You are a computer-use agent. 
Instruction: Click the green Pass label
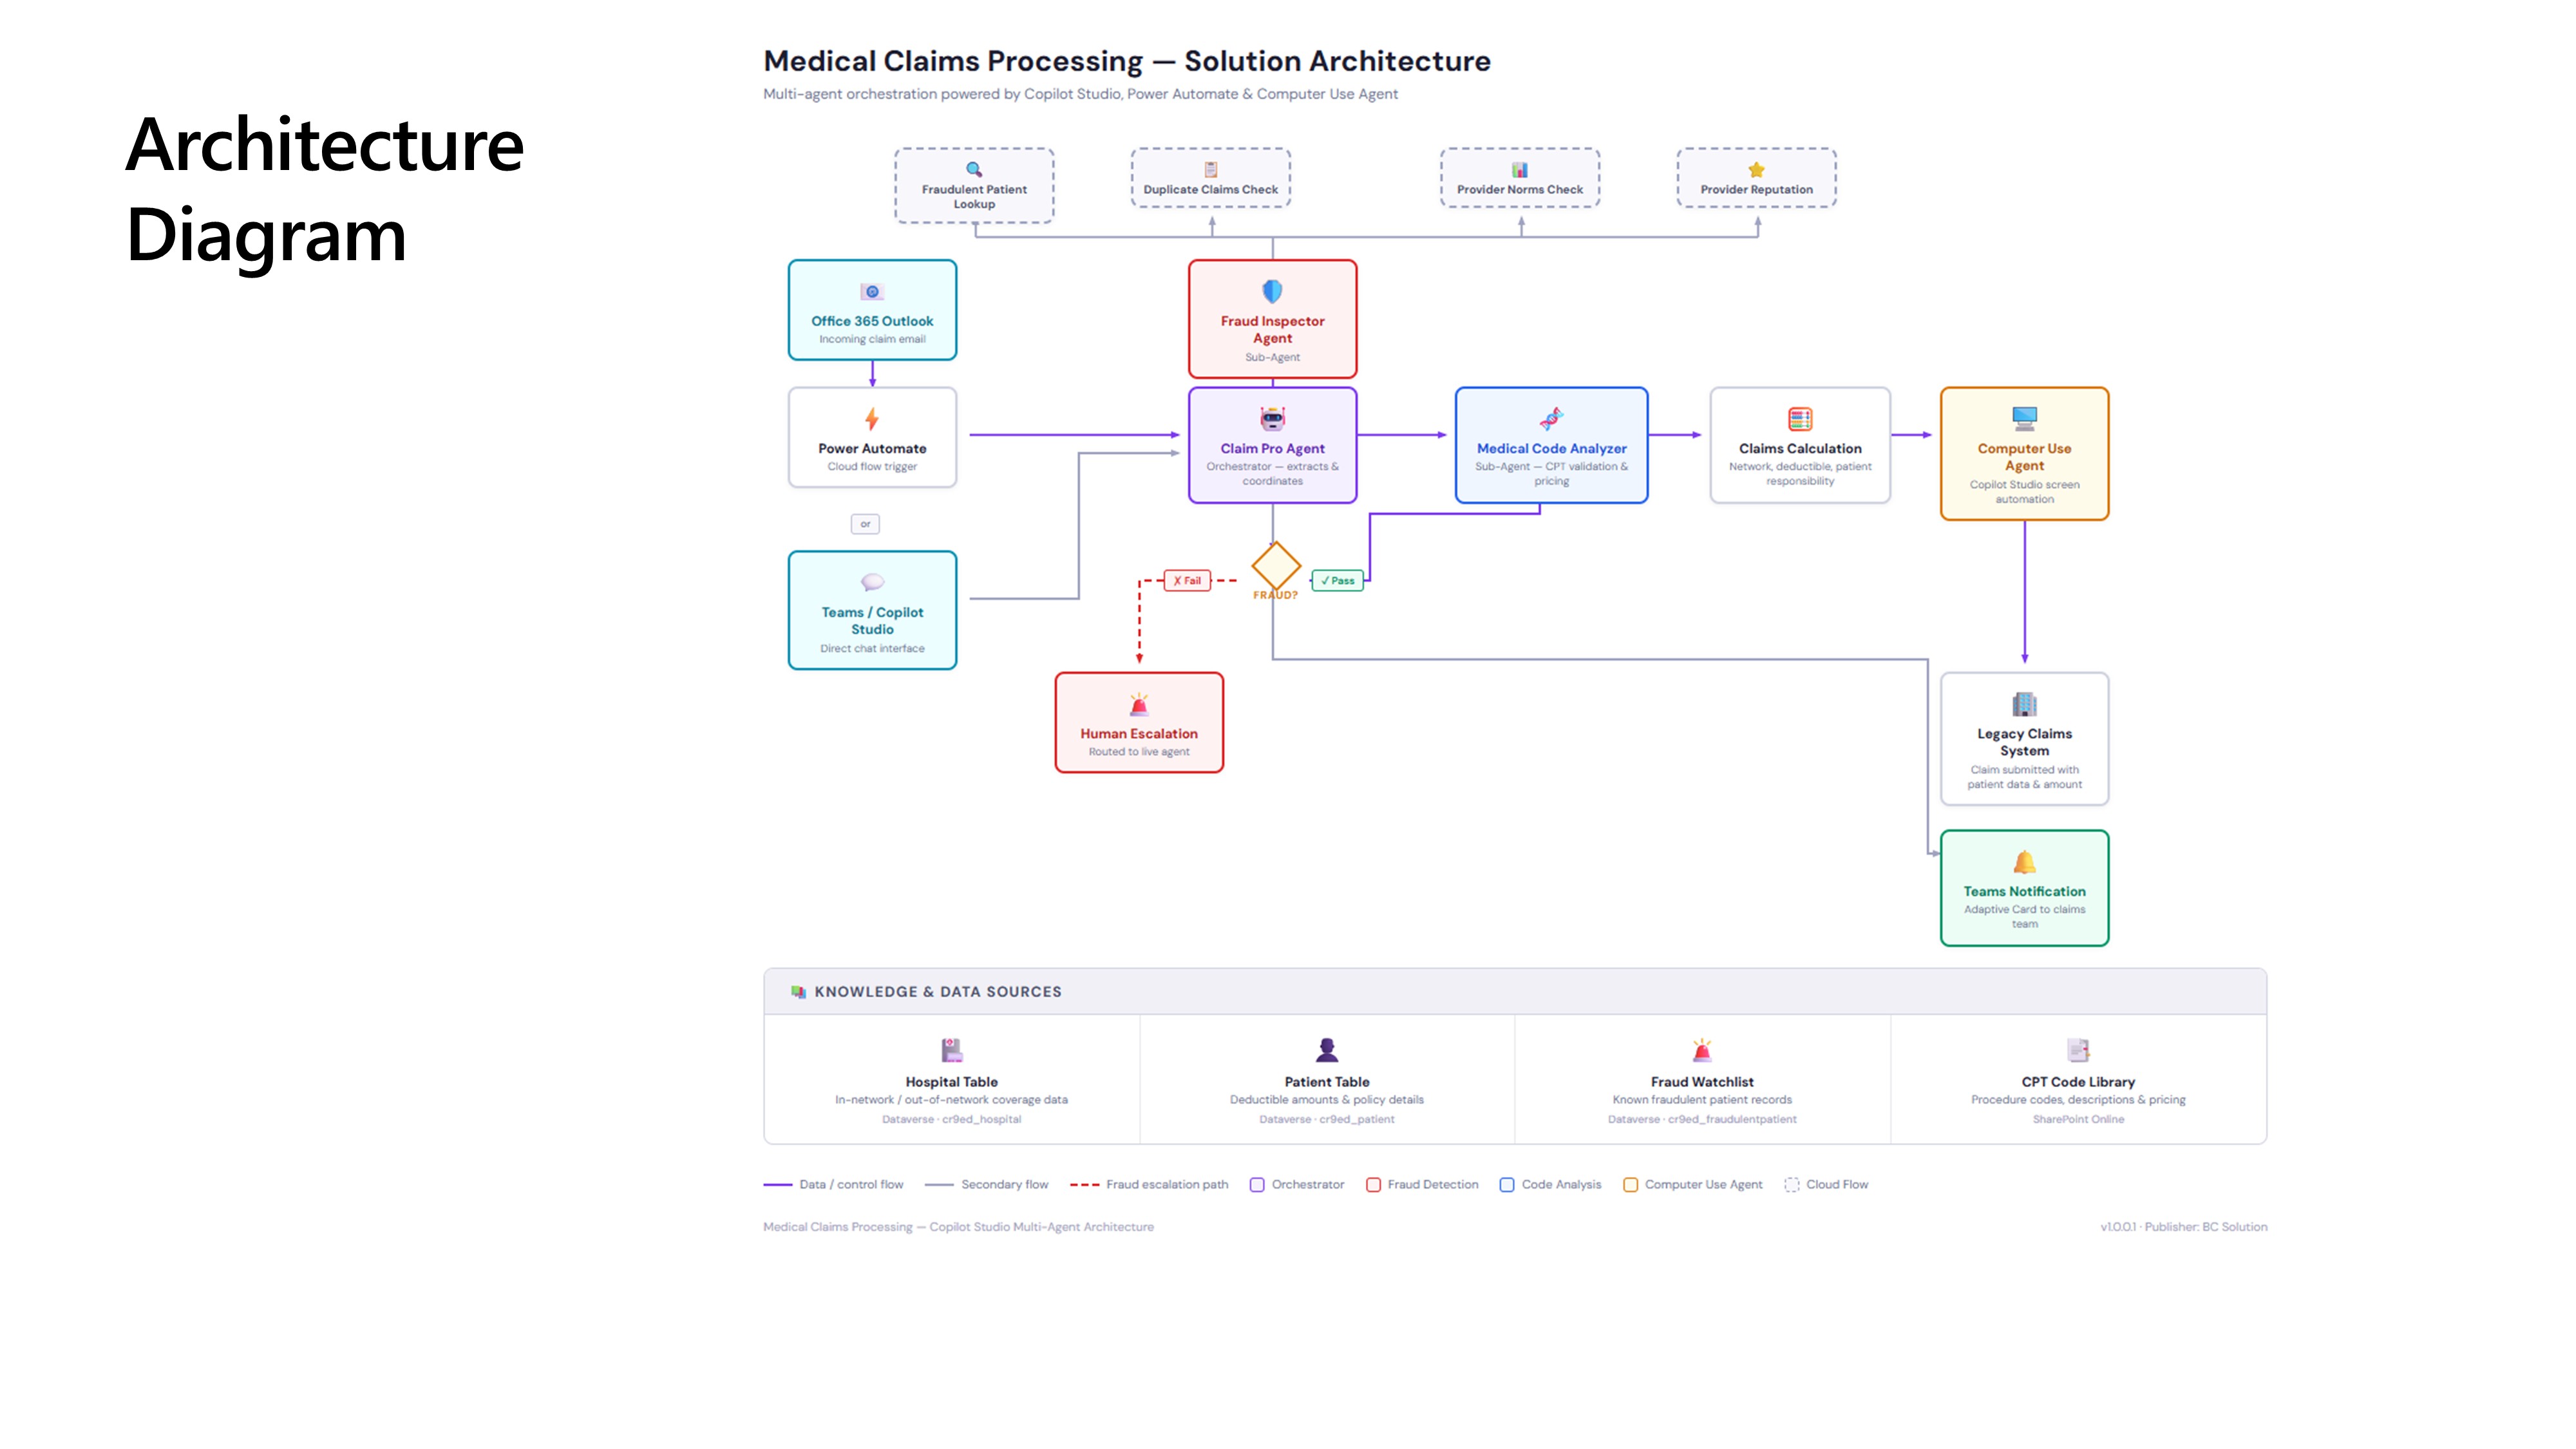click(1337, 580)
